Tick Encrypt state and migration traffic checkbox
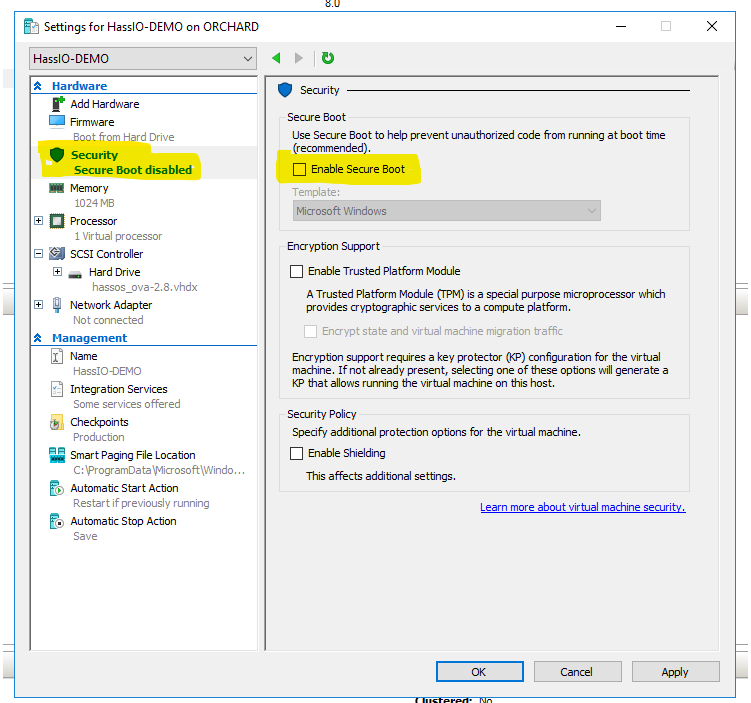Screen dimensions: 751x703 click(x=310, y=331)
